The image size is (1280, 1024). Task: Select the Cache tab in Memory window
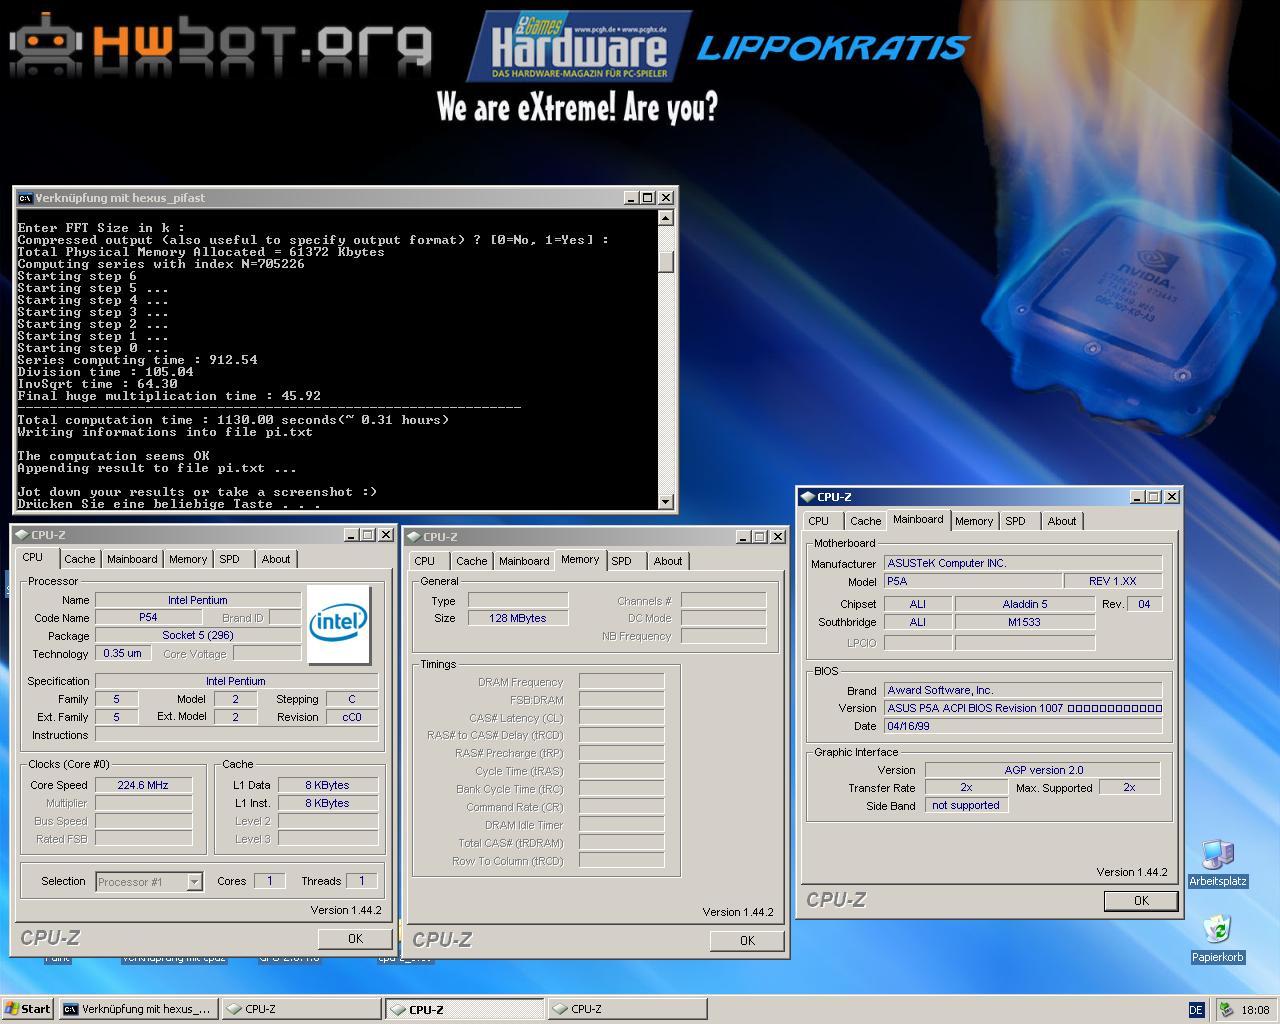[472, 562]
